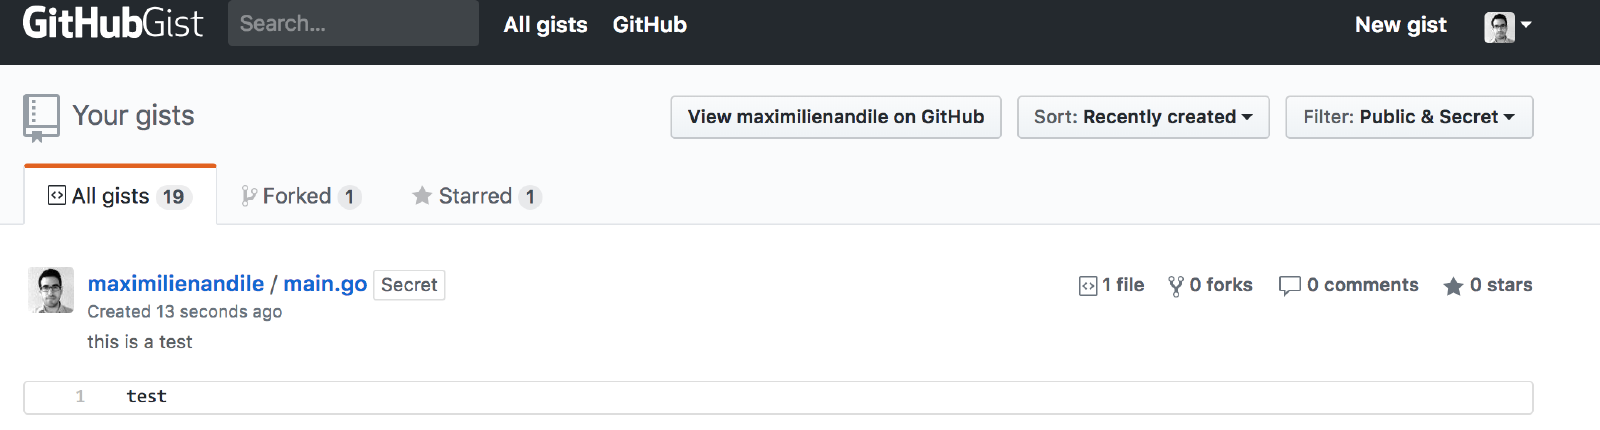Click the GitHub Gist logo
Viewport: 1600px width, 430px height.
(112, 23)
